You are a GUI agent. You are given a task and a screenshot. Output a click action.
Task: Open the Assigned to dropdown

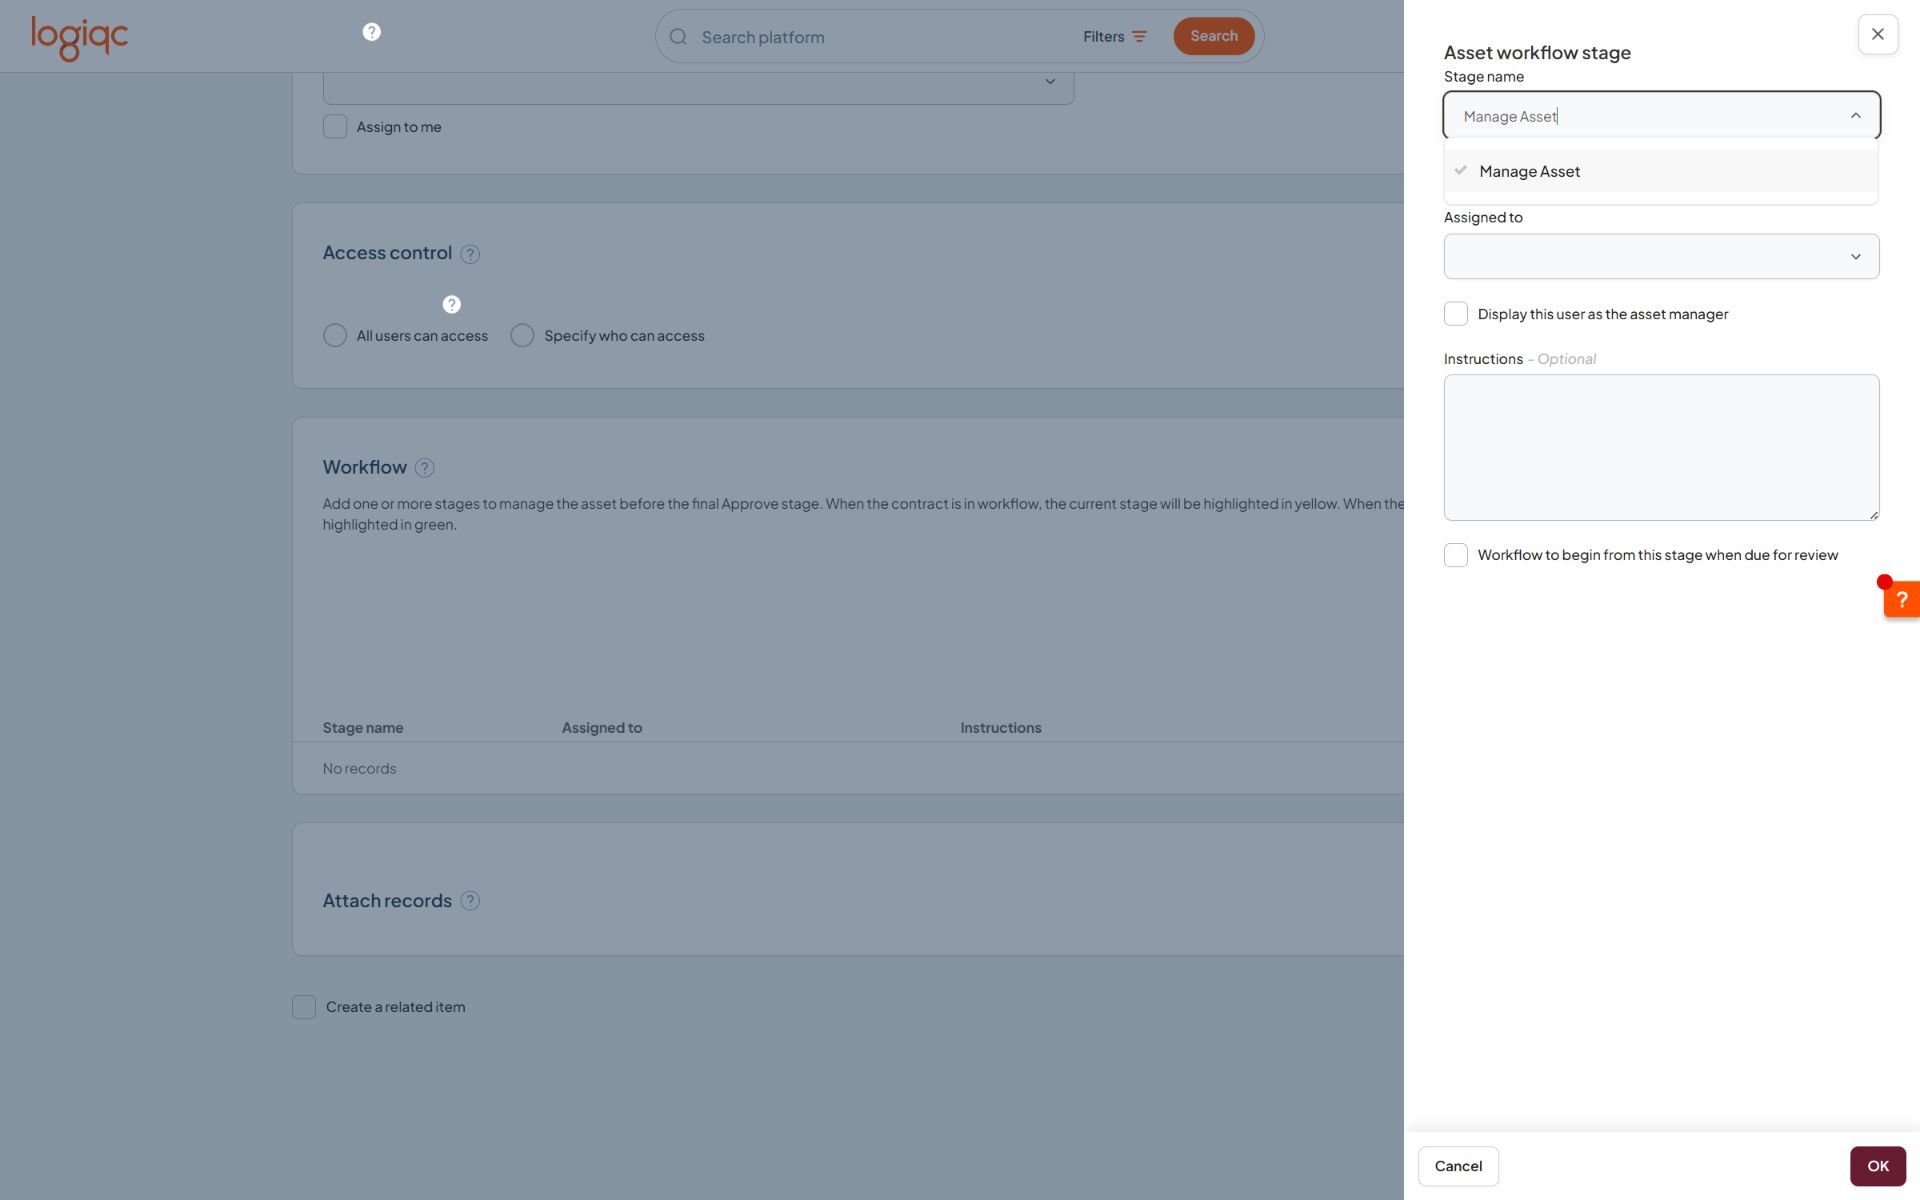pyautogui.click(x=1661, y=257)
